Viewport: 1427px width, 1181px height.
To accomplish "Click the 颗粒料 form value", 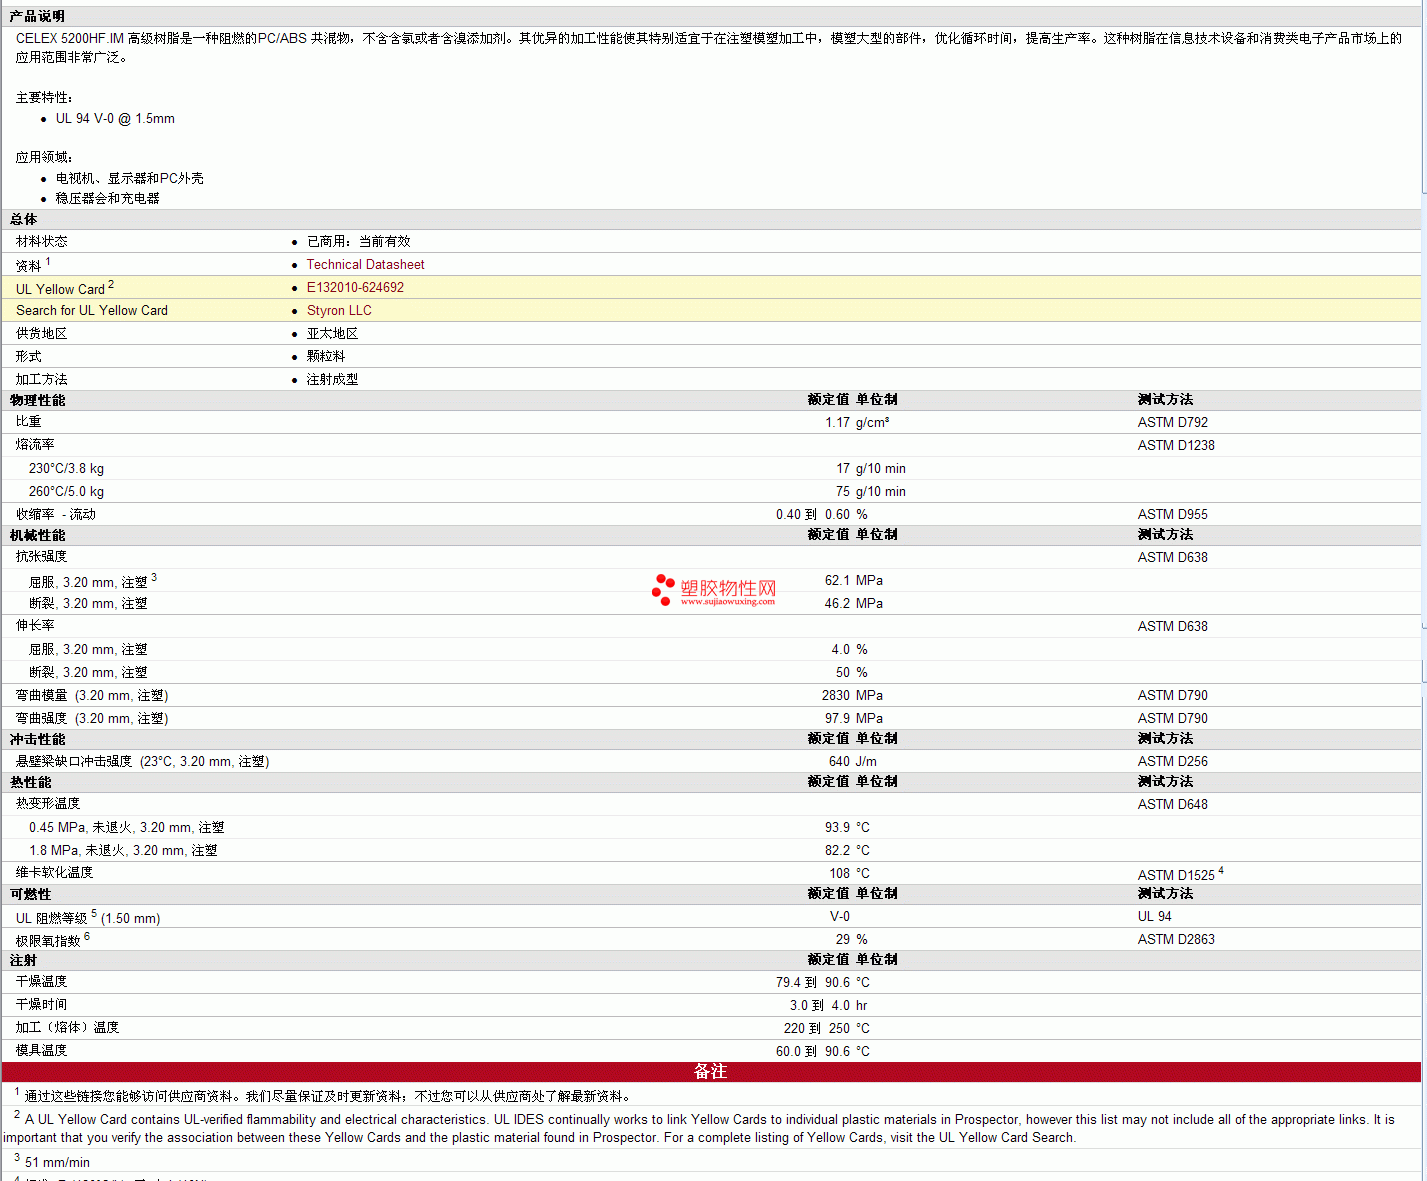I will [x=326, y=357].
